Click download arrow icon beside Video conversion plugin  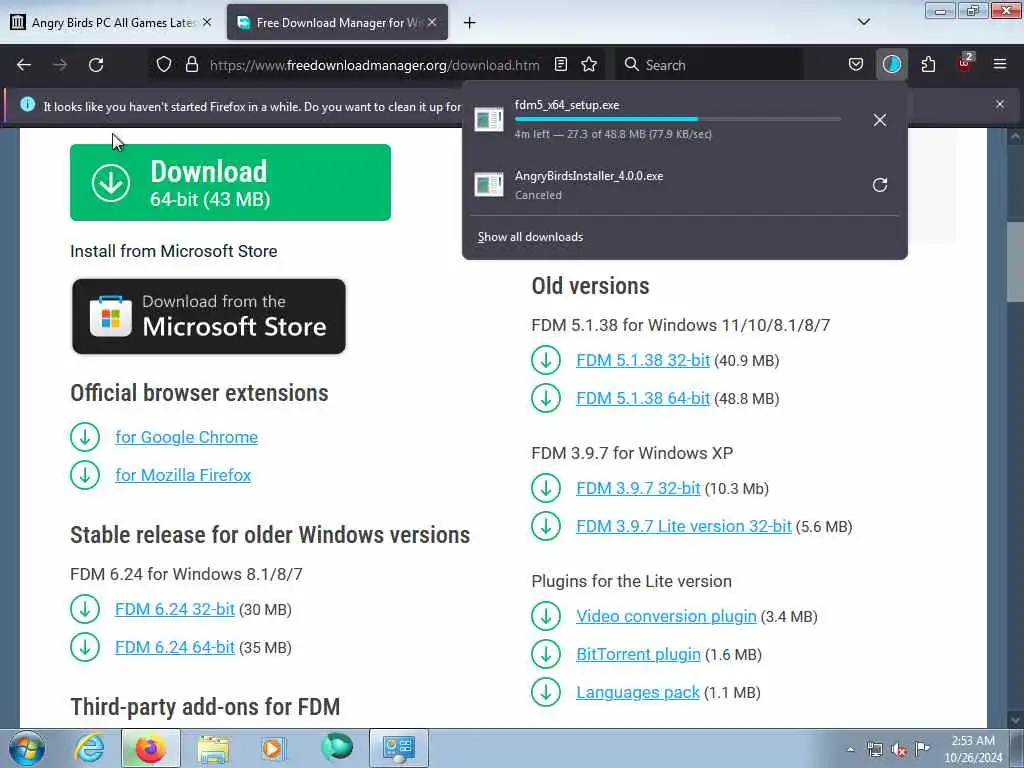coord(546,616)
